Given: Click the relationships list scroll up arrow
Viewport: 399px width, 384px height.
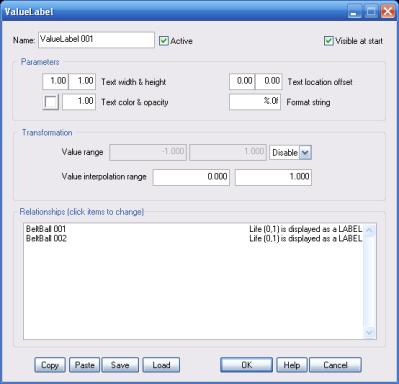Looking at the screenshot, I should point(369,230).
